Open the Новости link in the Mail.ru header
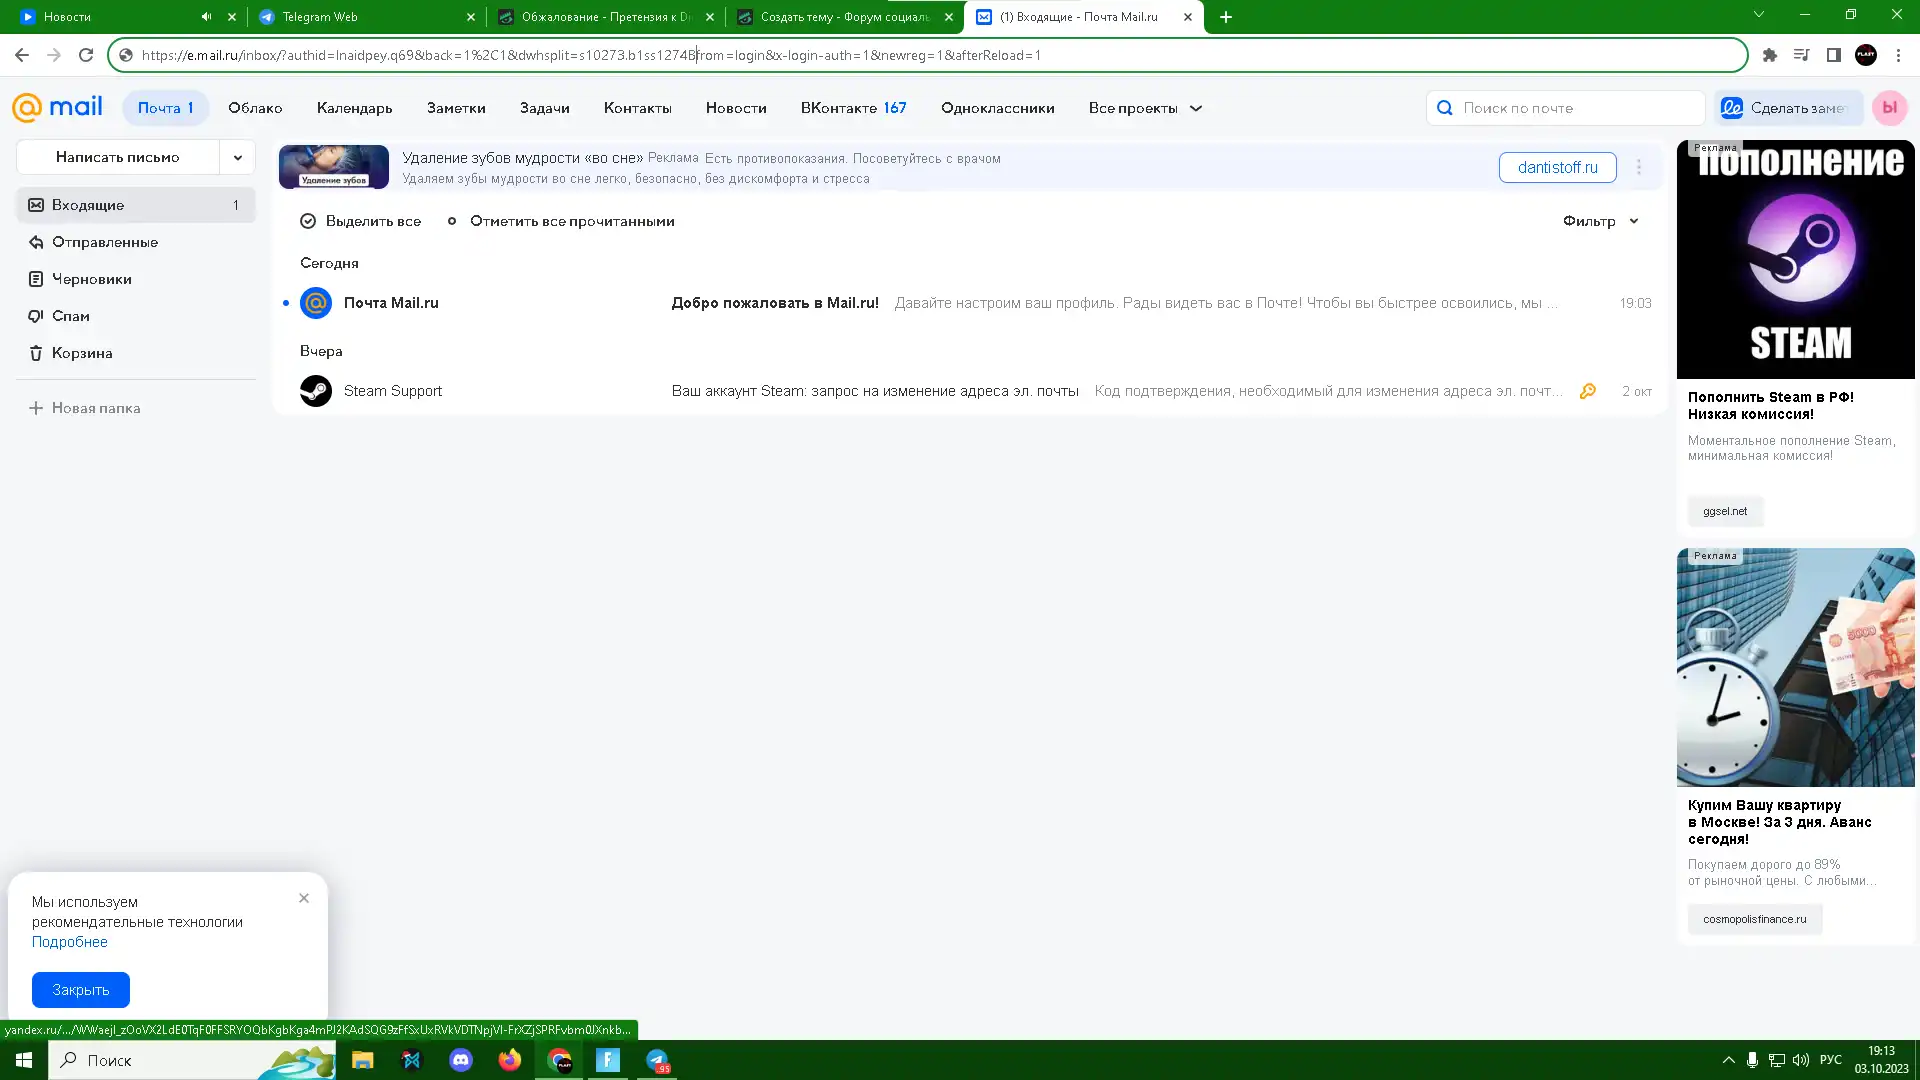Viewport: 1920px width, 1080px height. [736, 108]
